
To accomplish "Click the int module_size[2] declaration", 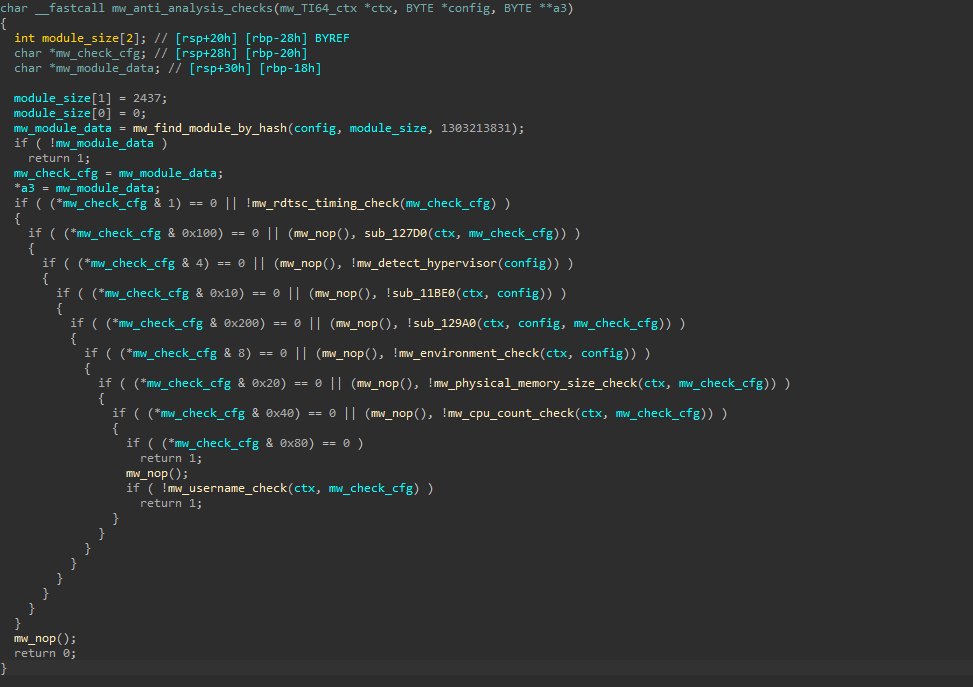I will point(80,38).
